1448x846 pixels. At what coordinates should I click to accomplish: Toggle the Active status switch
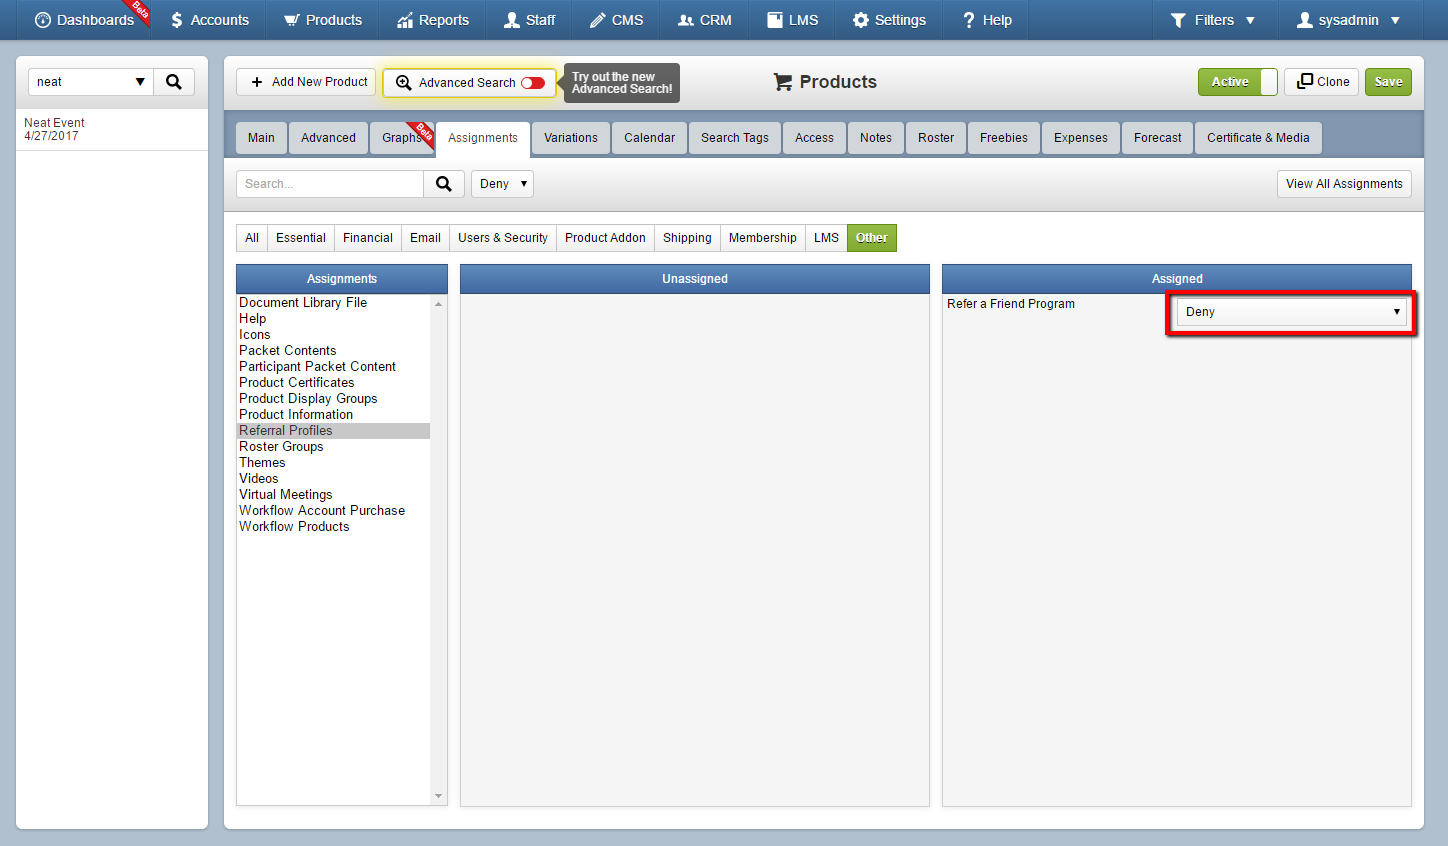point(1238,82)
